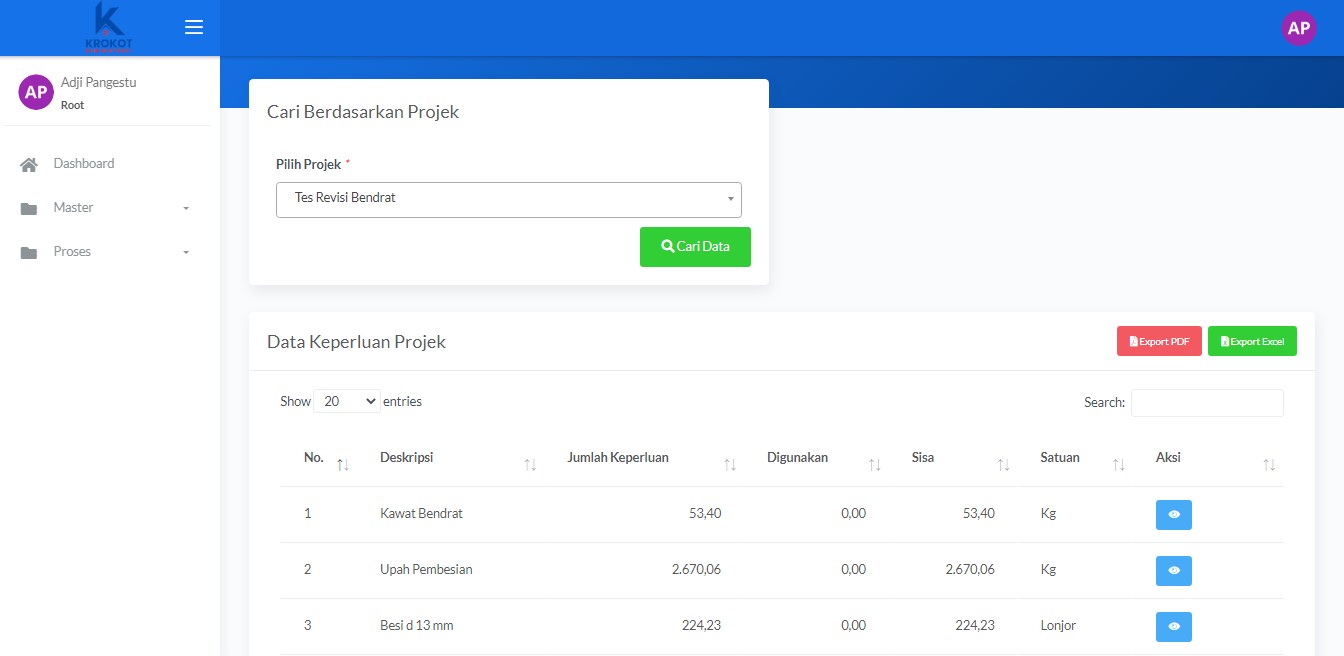View details for Kawat Bendrat row

click(x=1173, y=514)
